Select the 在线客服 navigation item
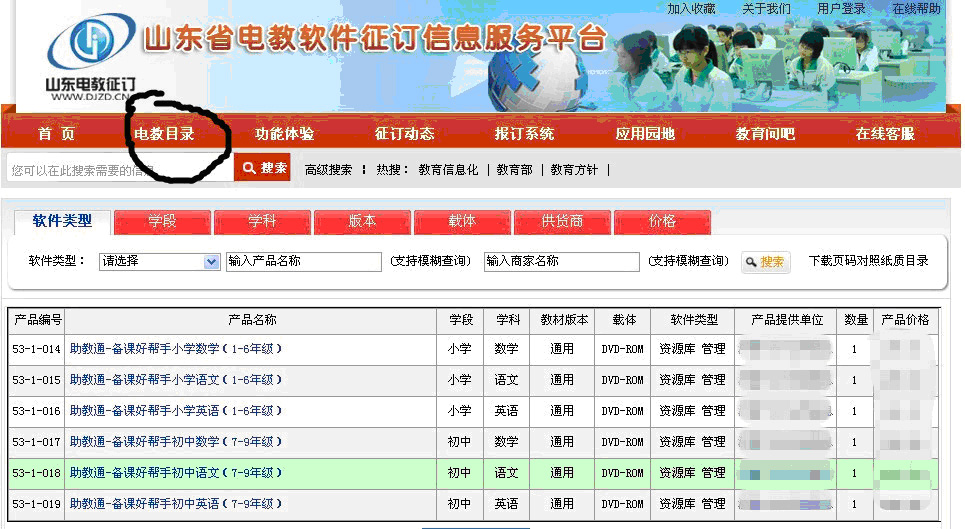The image size is (965, 529). point(884,134)
